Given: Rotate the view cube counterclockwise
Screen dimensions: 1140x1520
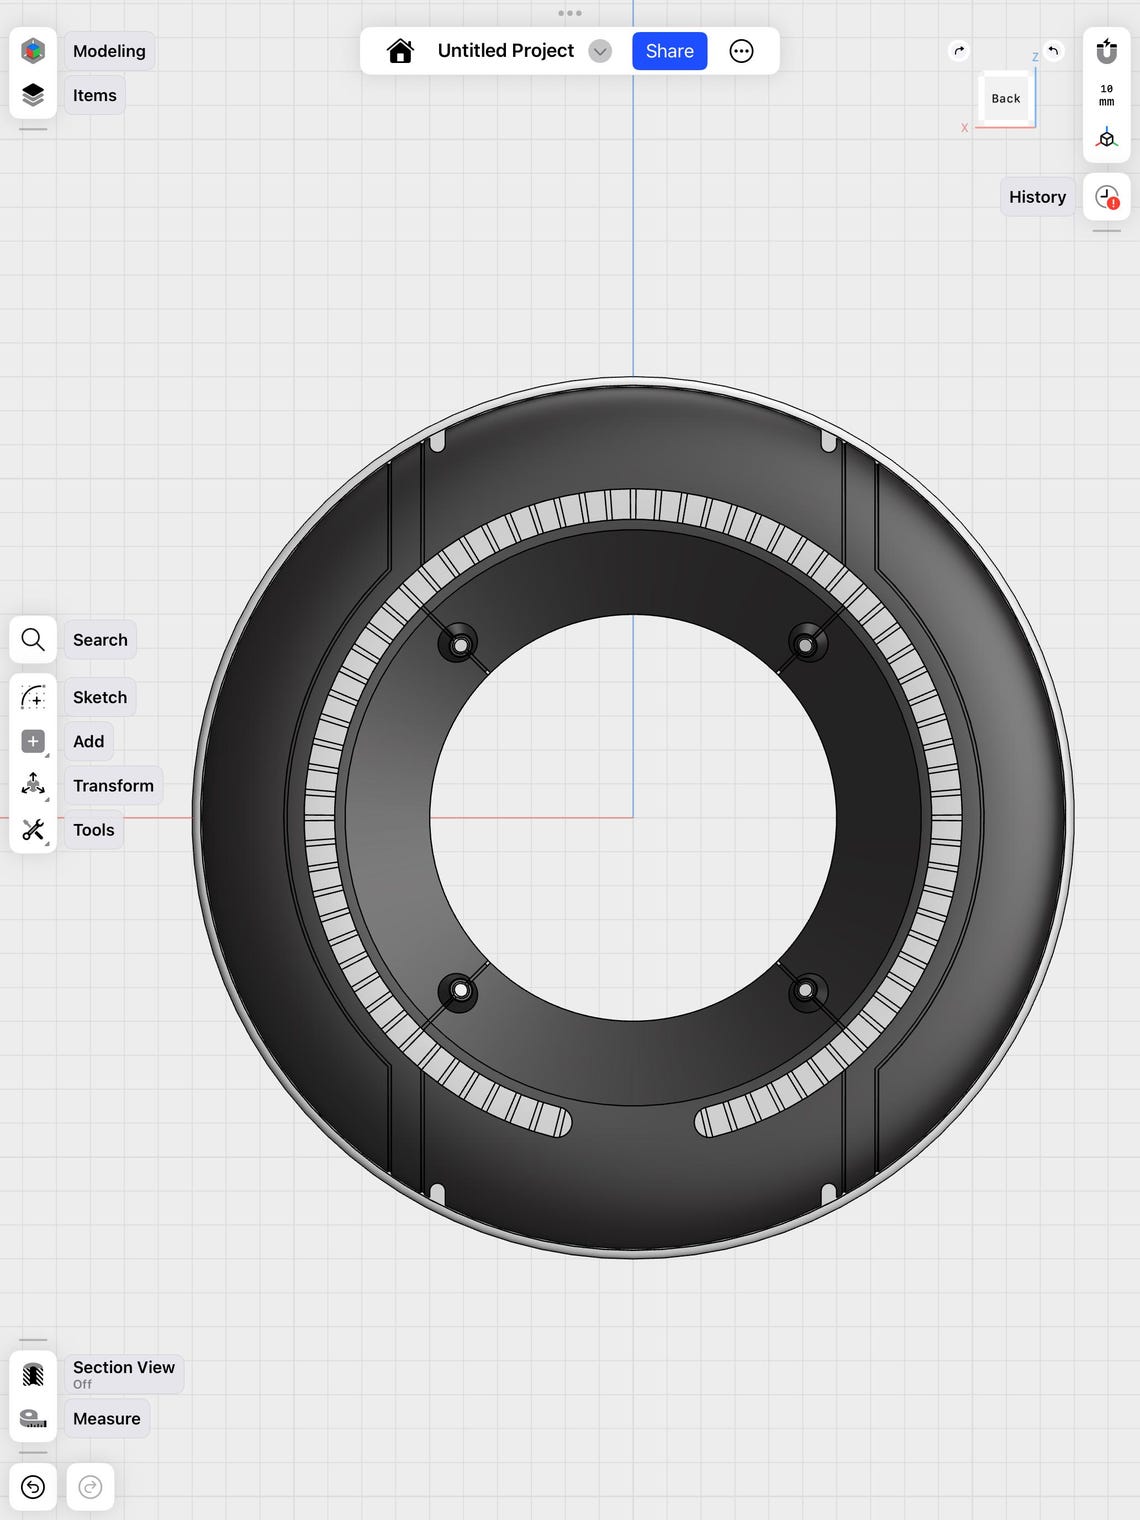Looking at the screenshot, I should (x=1053, y=51).
